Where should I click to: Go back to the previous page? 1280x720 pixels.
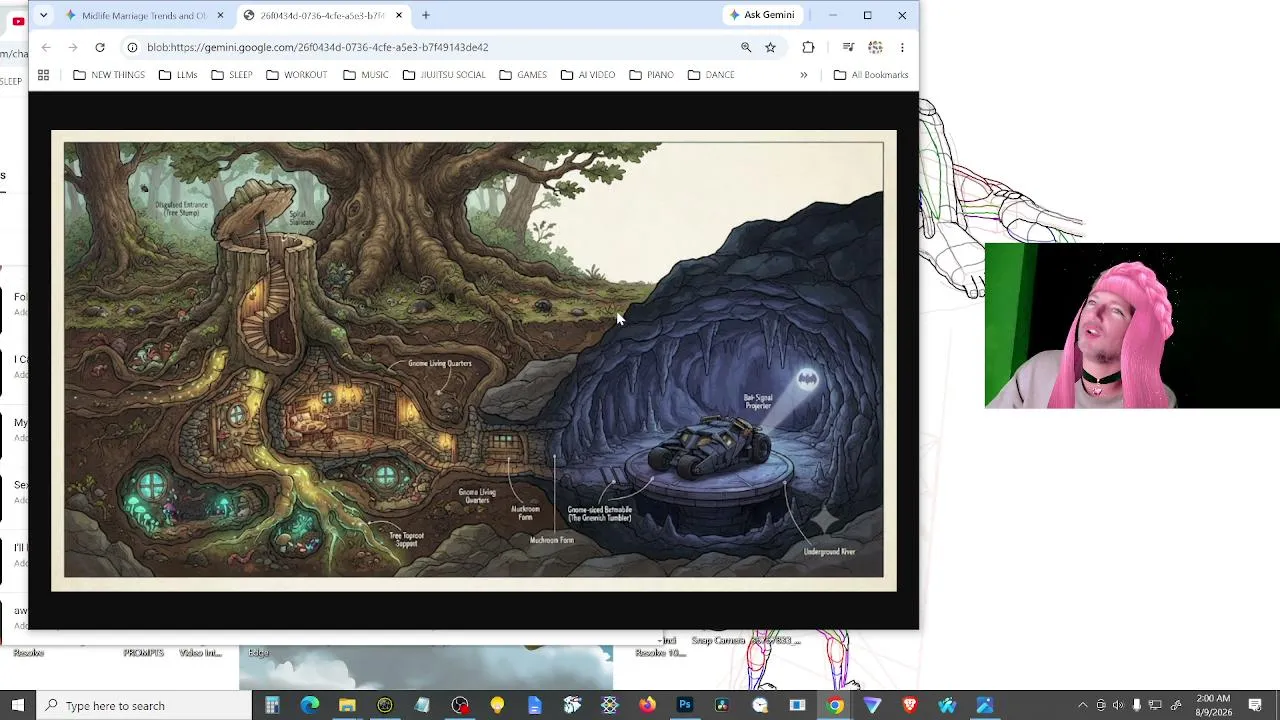pos(46,47)
